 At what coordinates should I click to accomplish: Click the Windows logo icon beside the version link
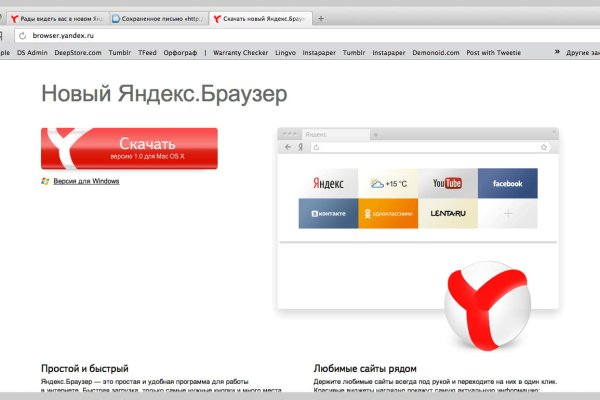45,181
